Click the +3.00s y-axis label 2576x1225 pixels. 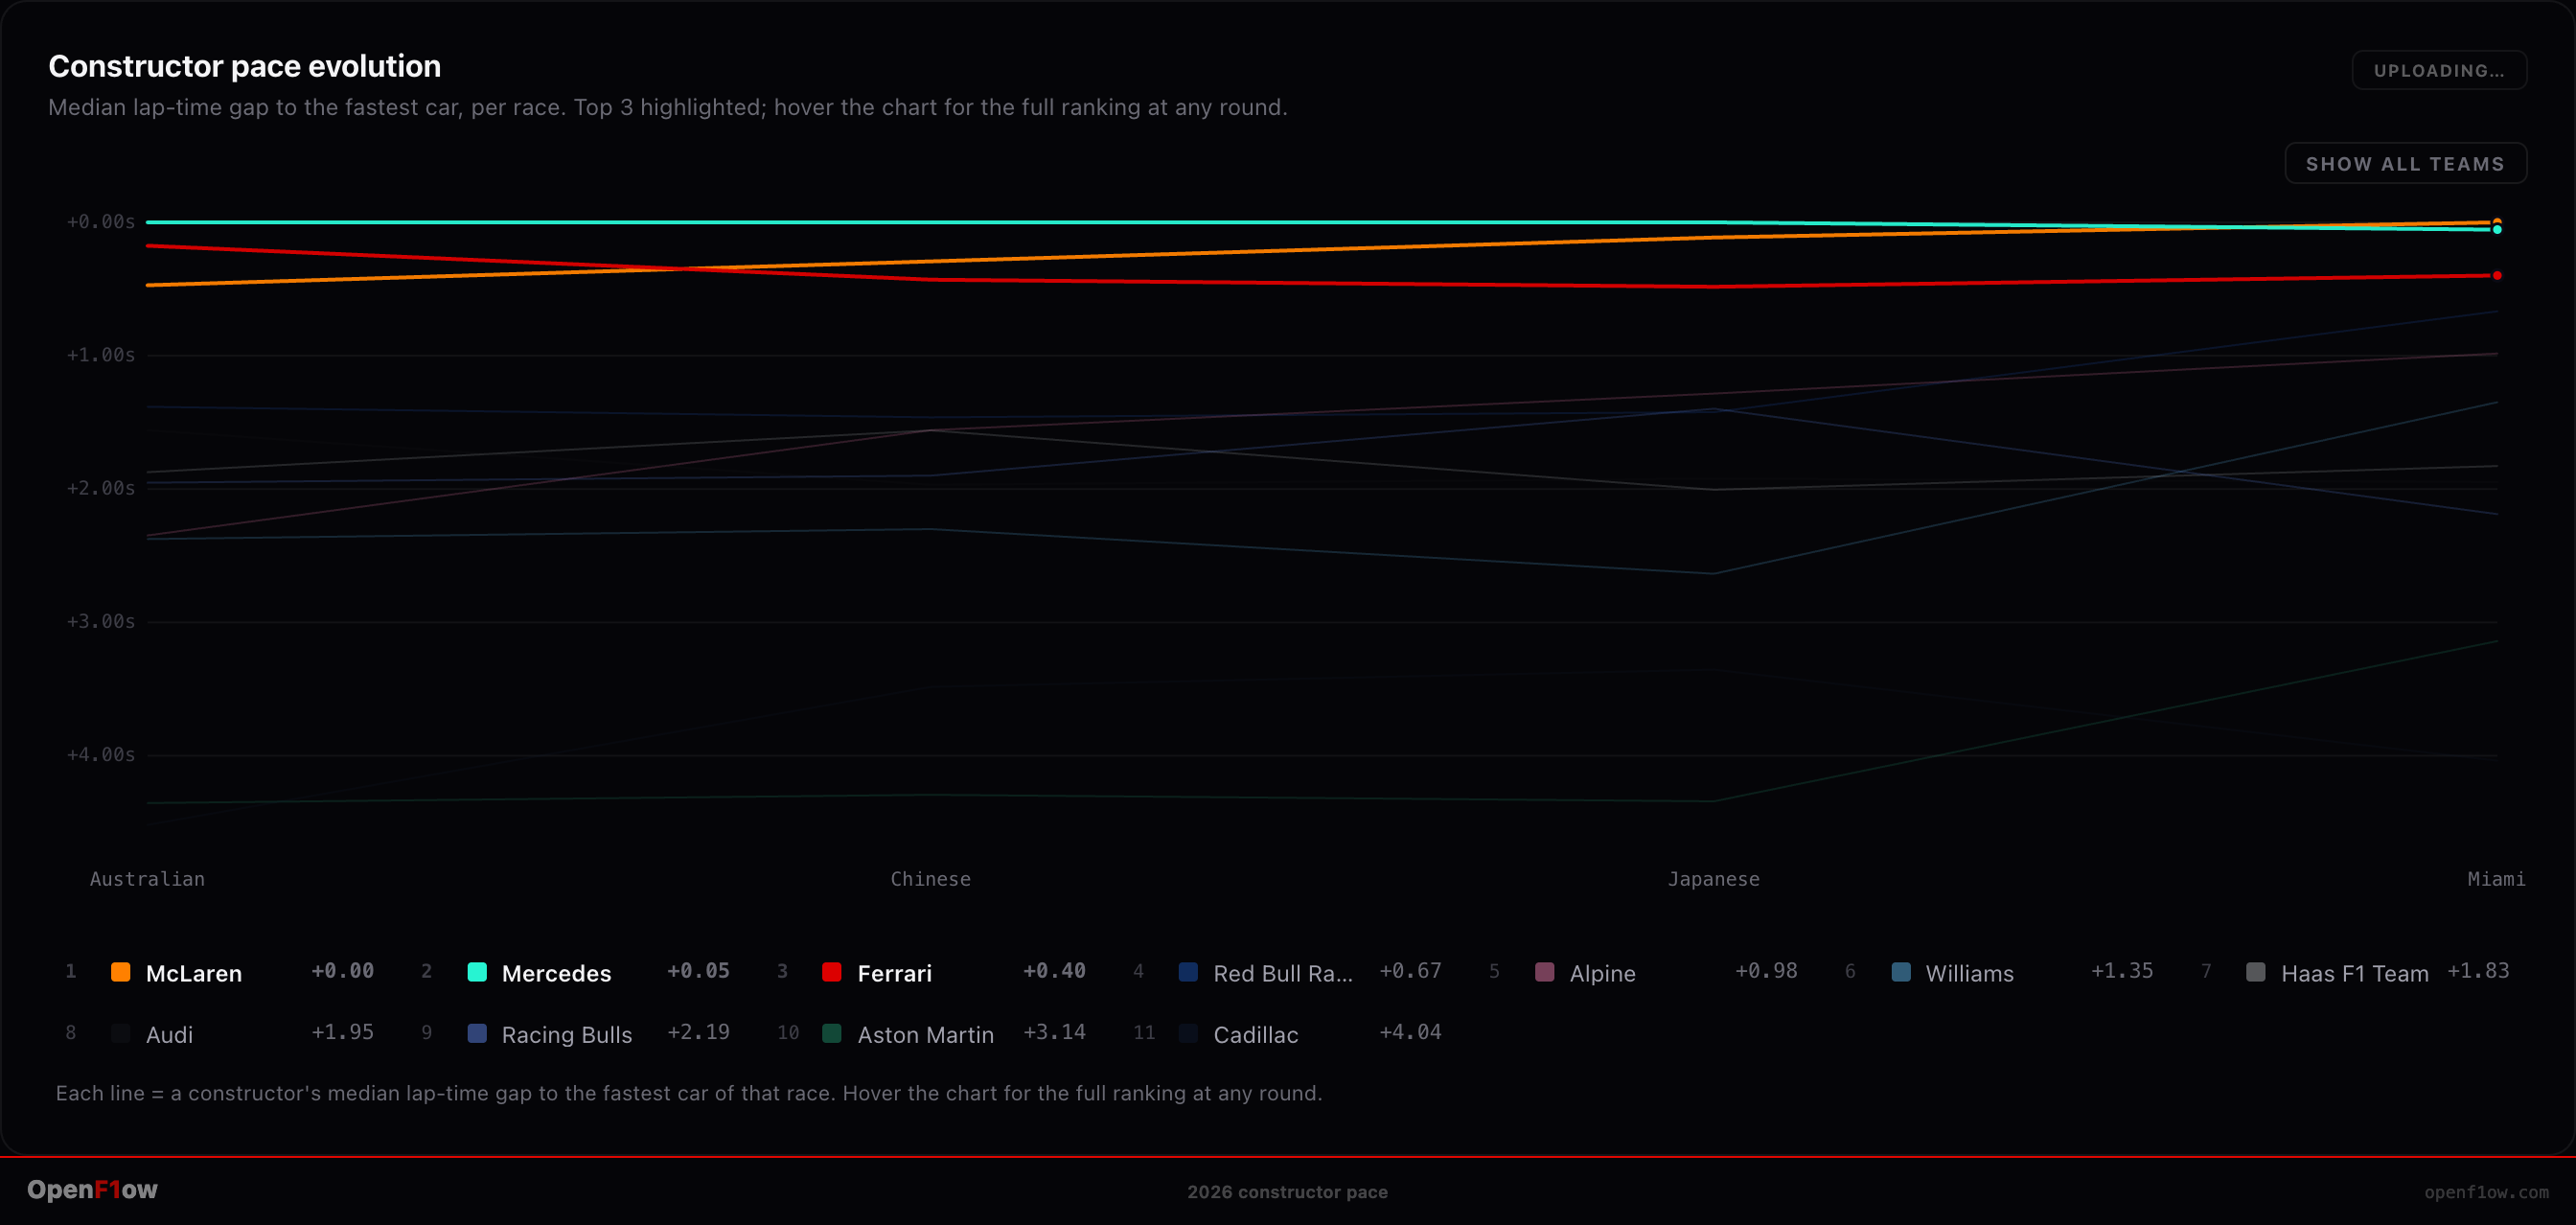[x=101, y=621]
